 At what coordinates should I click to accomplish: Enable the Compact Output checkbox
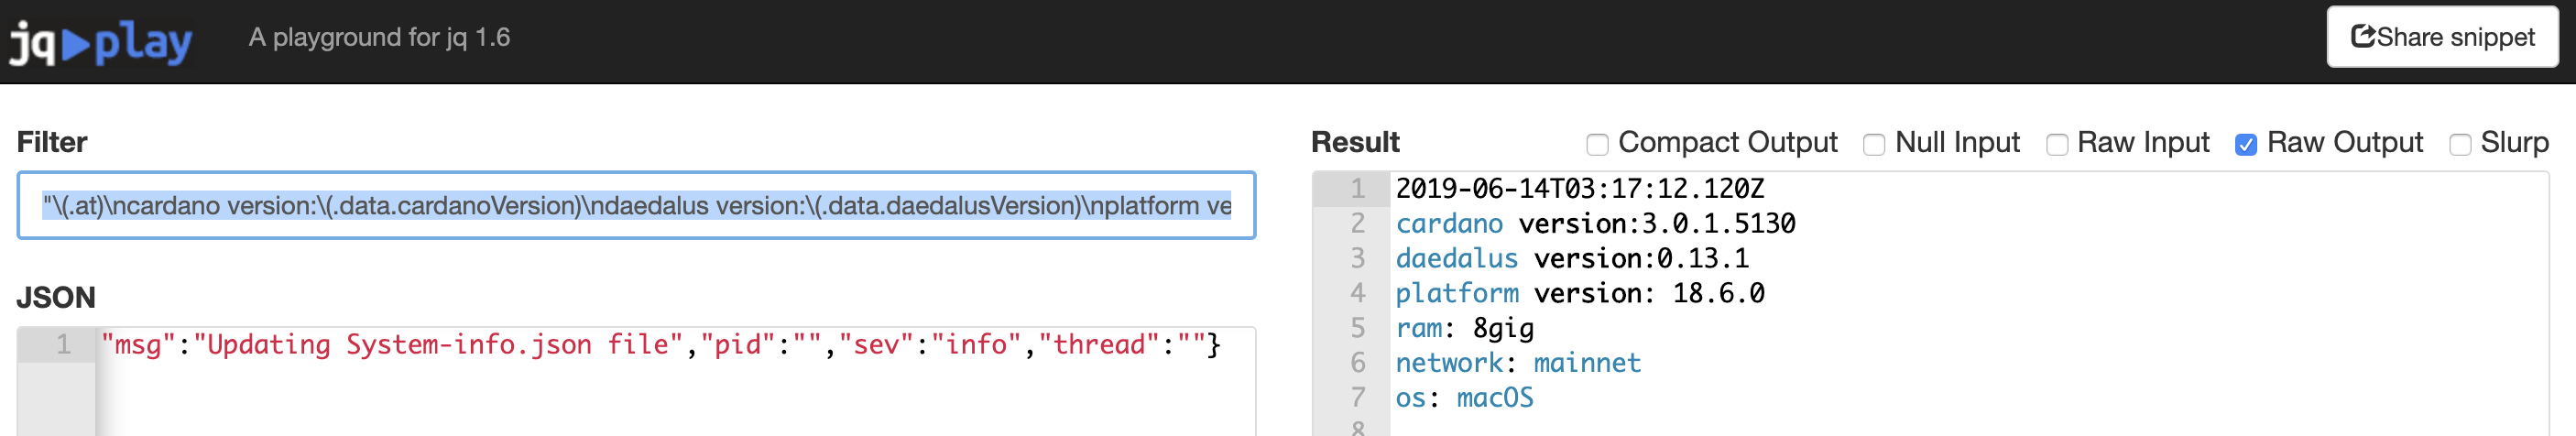[x=1597, y=145]
